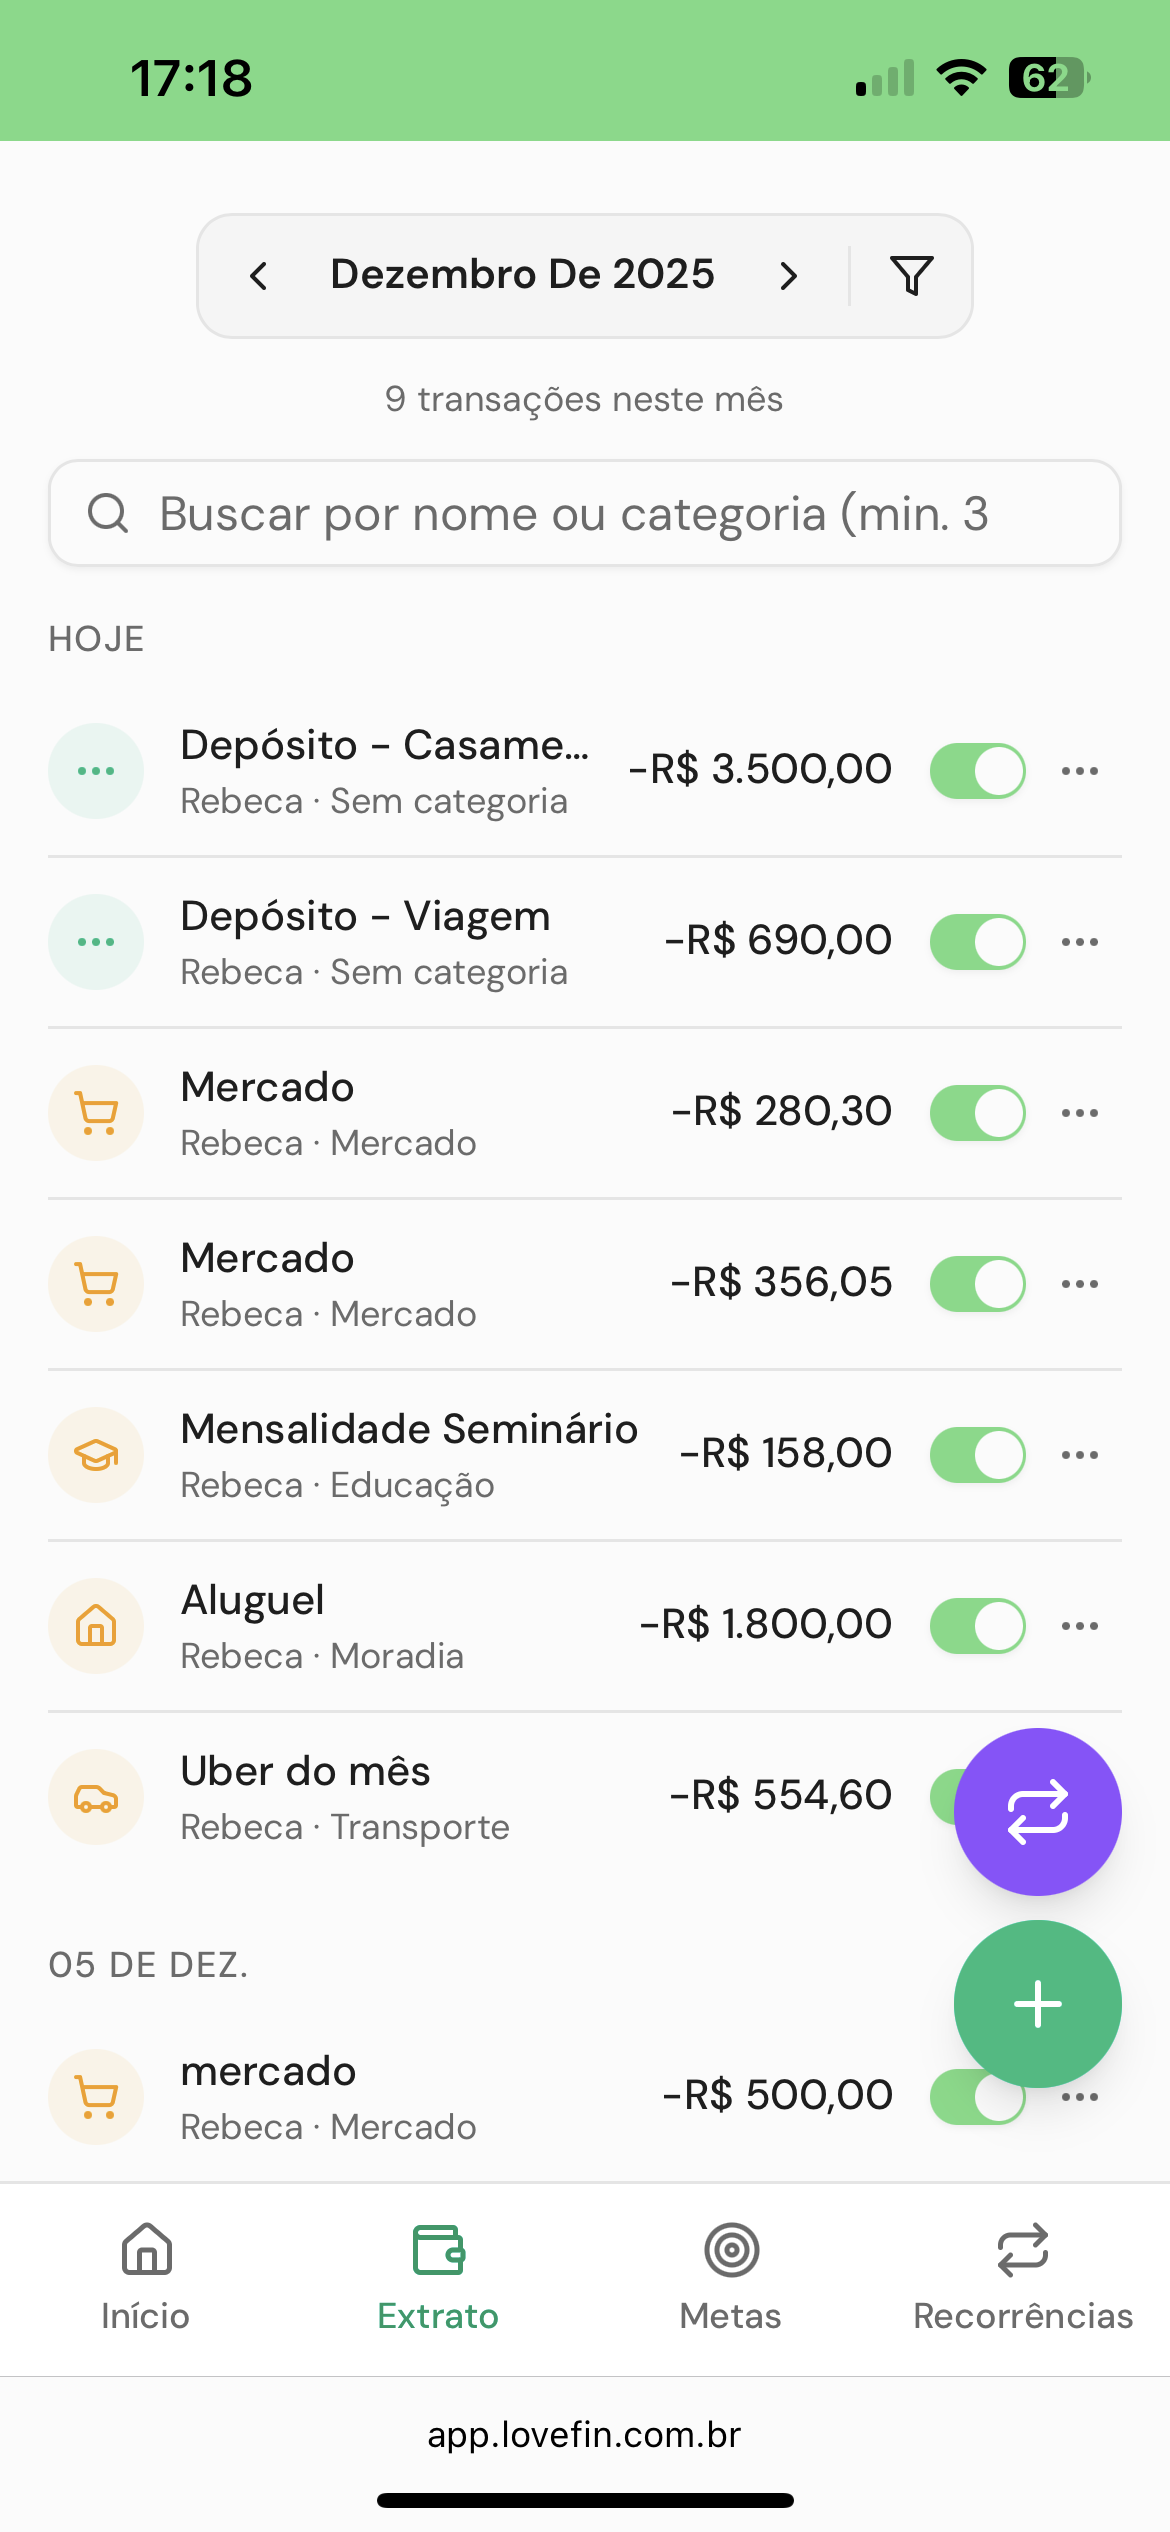The width and height of the screenshot is (1170, 2532).
Task: Open more options for Mercado R$ 356,05
Action: (x=1080, y=1284)
